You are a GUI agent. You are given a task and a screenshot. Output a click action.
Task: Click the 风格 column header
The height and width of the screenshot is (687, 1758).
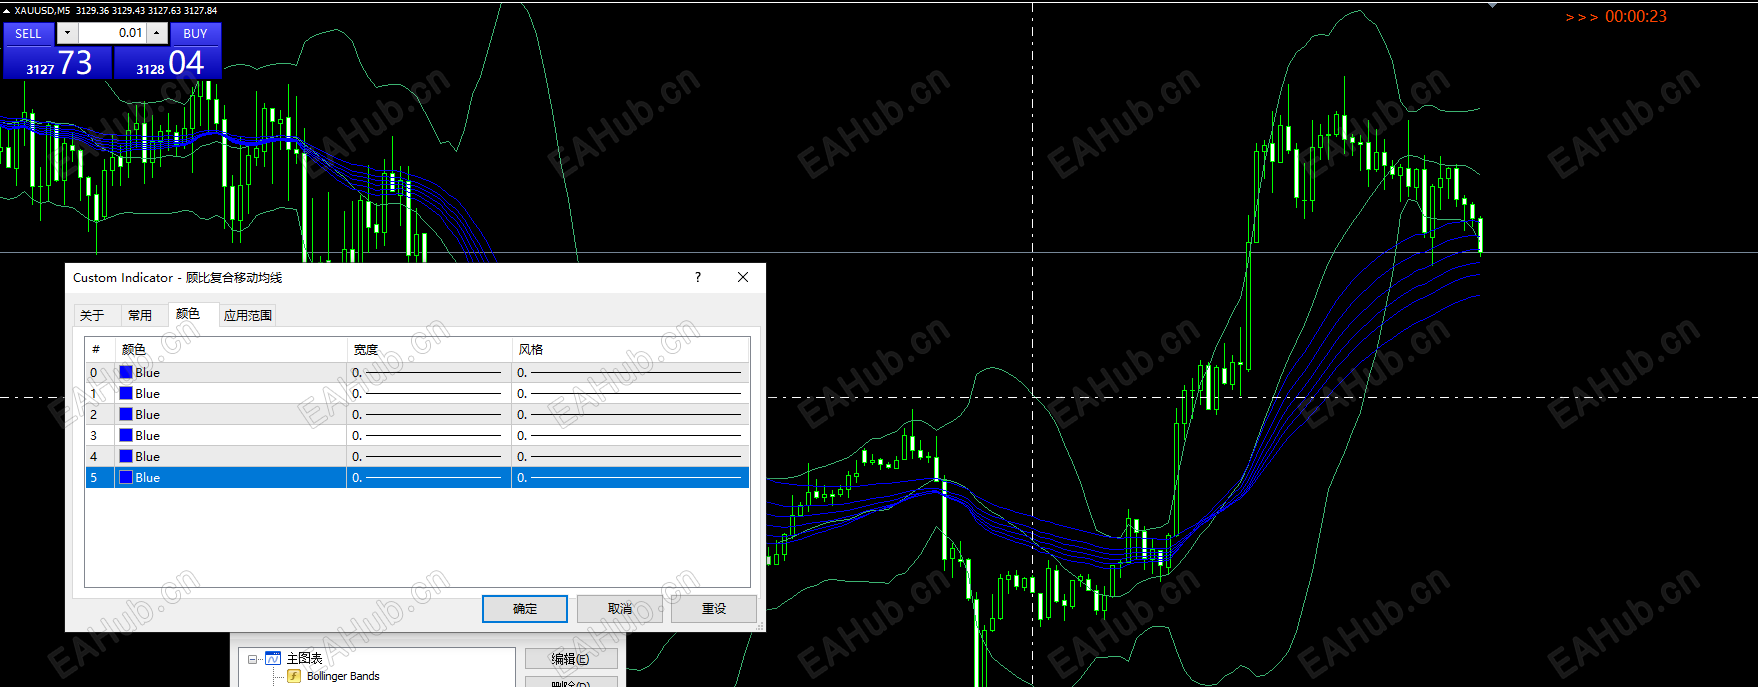coord(630,349)
